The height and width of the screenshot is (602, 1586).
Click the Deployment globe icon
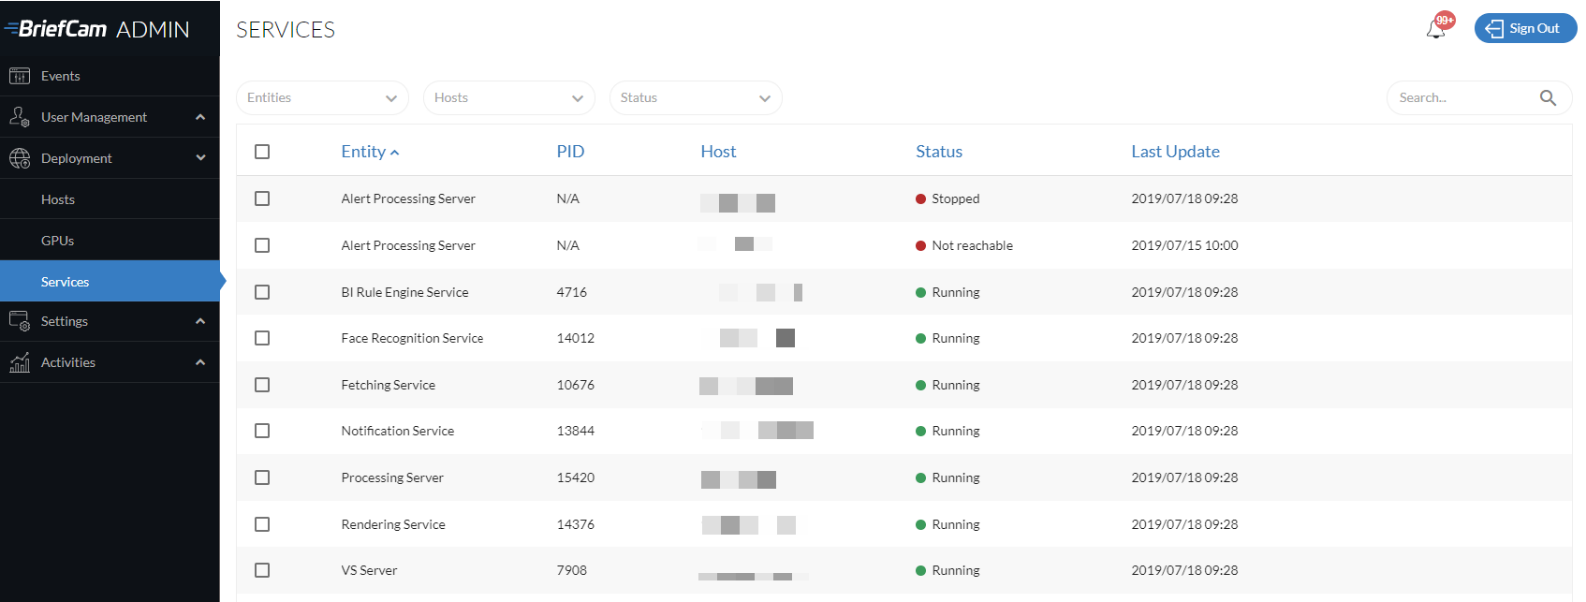[19, 158]
